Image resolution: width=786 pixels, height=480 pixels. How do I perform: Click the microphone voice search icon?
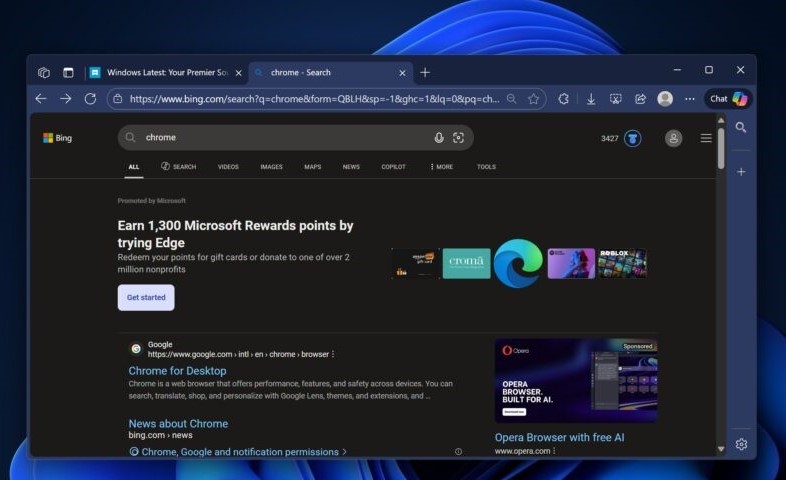(x=439, y=138)
